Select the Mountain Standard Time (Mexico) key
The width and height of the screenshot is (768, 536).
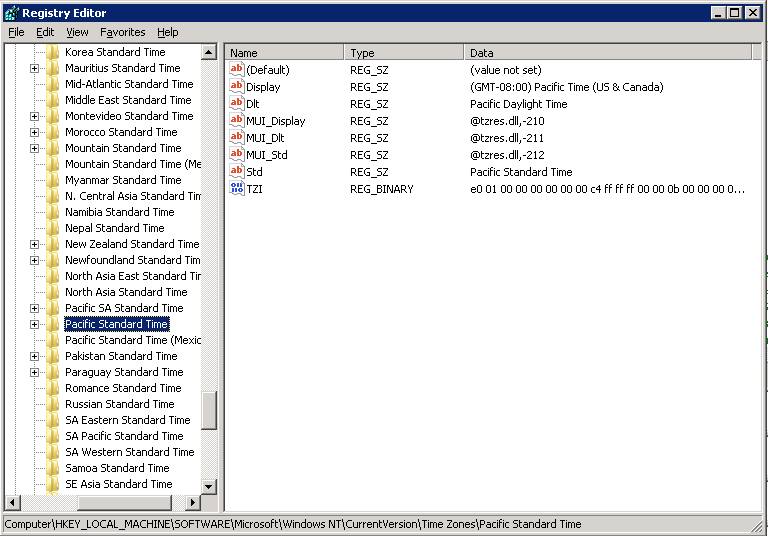133,164
